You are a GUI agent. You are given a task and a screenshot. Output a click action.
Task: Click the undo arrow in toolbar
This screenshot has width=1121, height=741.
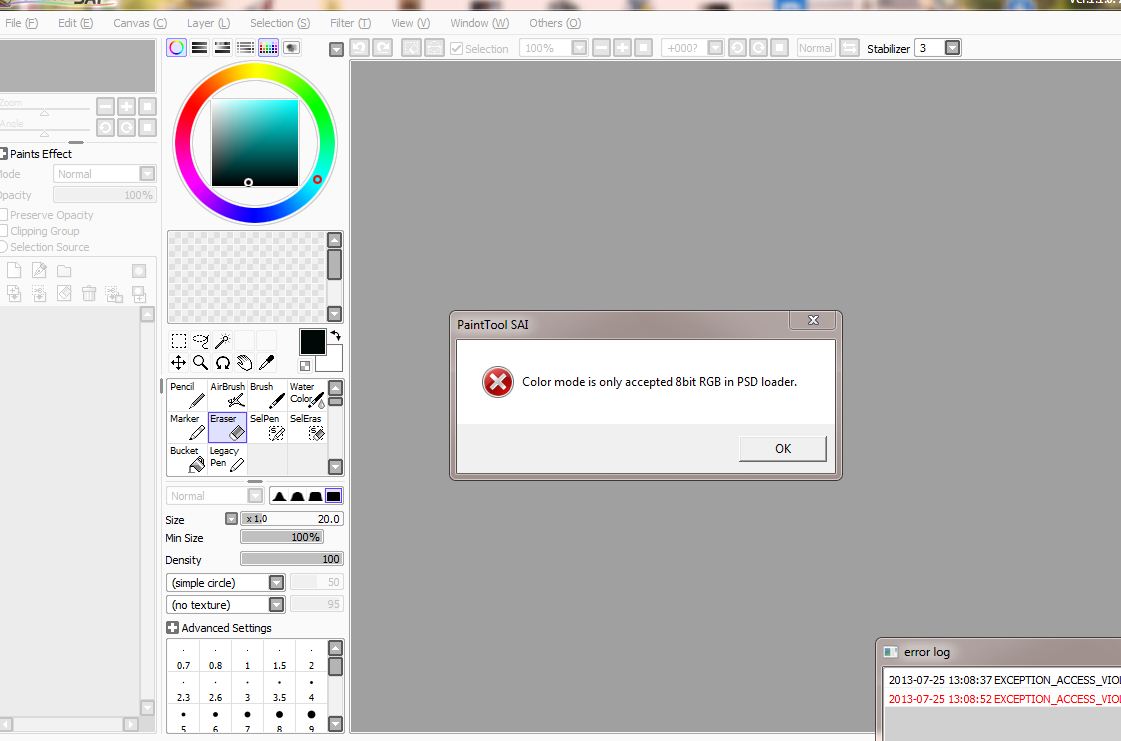[360, 48]
